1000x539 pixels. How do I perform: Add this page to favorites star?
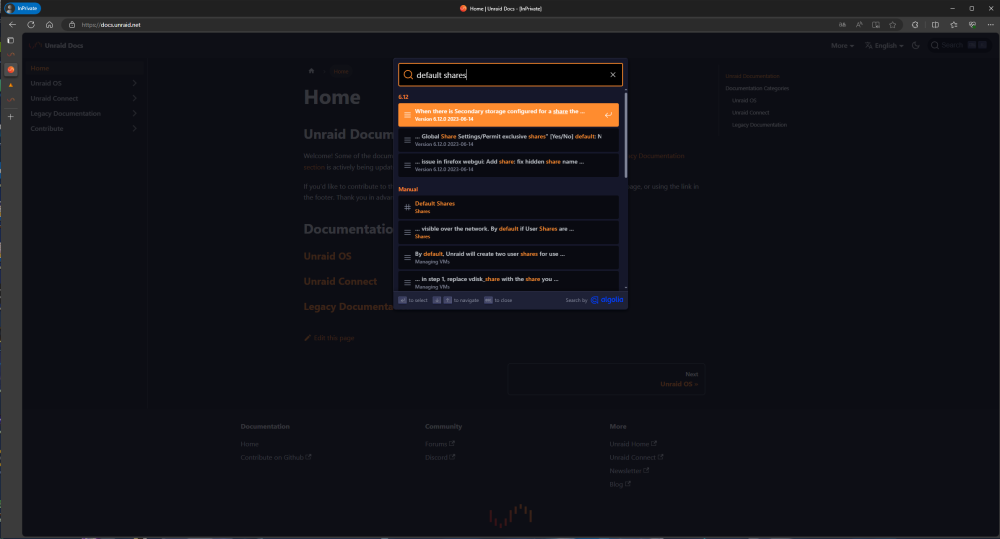(892, 24)
